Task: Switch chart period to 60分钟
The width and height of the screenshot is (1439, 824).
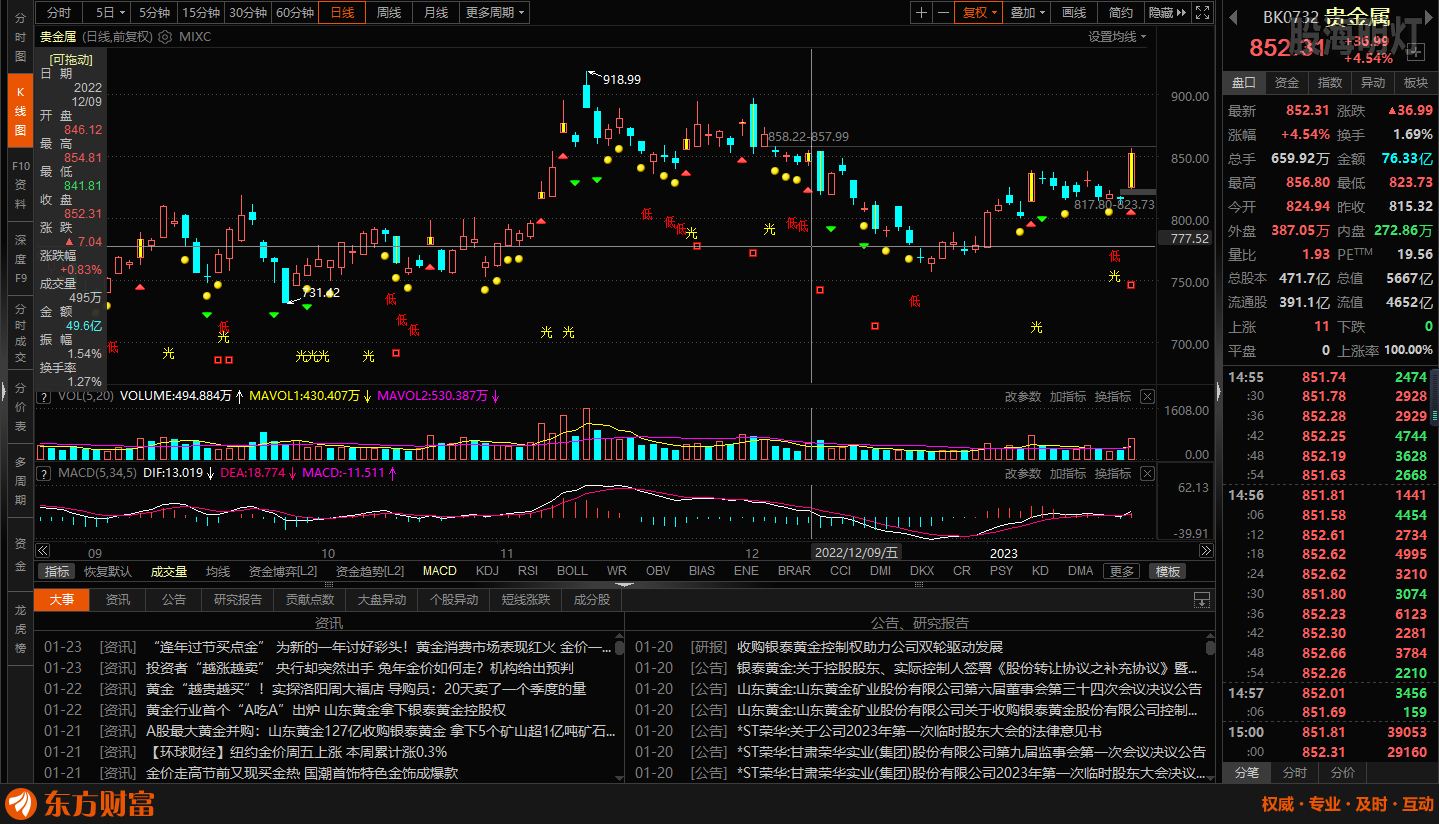Action: [x=294, y=12]
